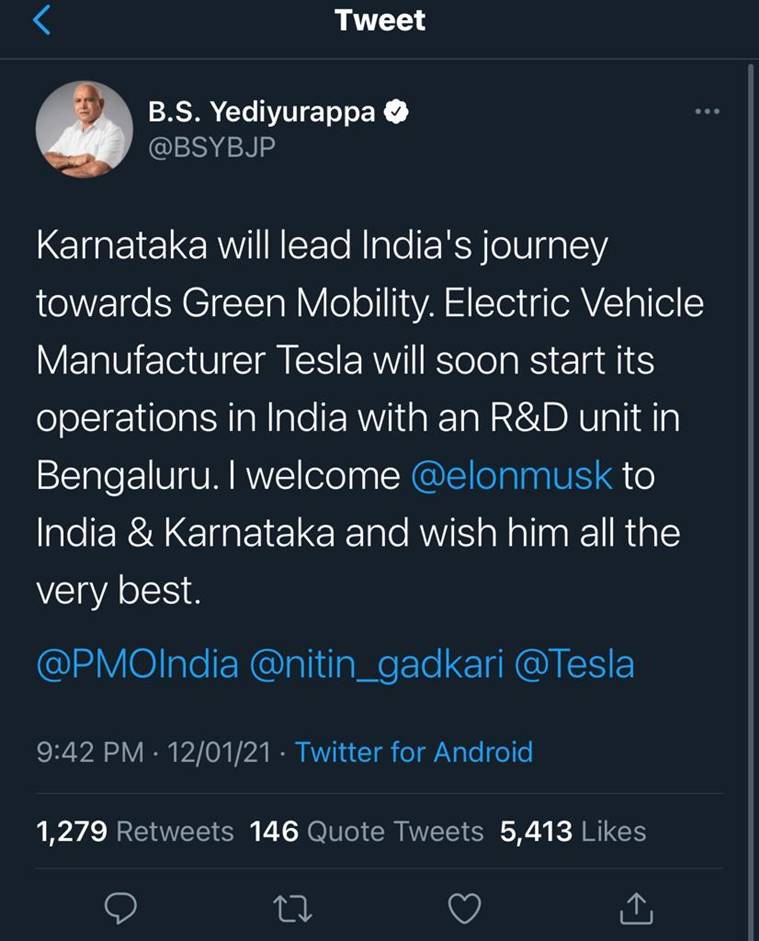
Task: Select the retweet icon below the tweet
Action: [x=290, y=908]
